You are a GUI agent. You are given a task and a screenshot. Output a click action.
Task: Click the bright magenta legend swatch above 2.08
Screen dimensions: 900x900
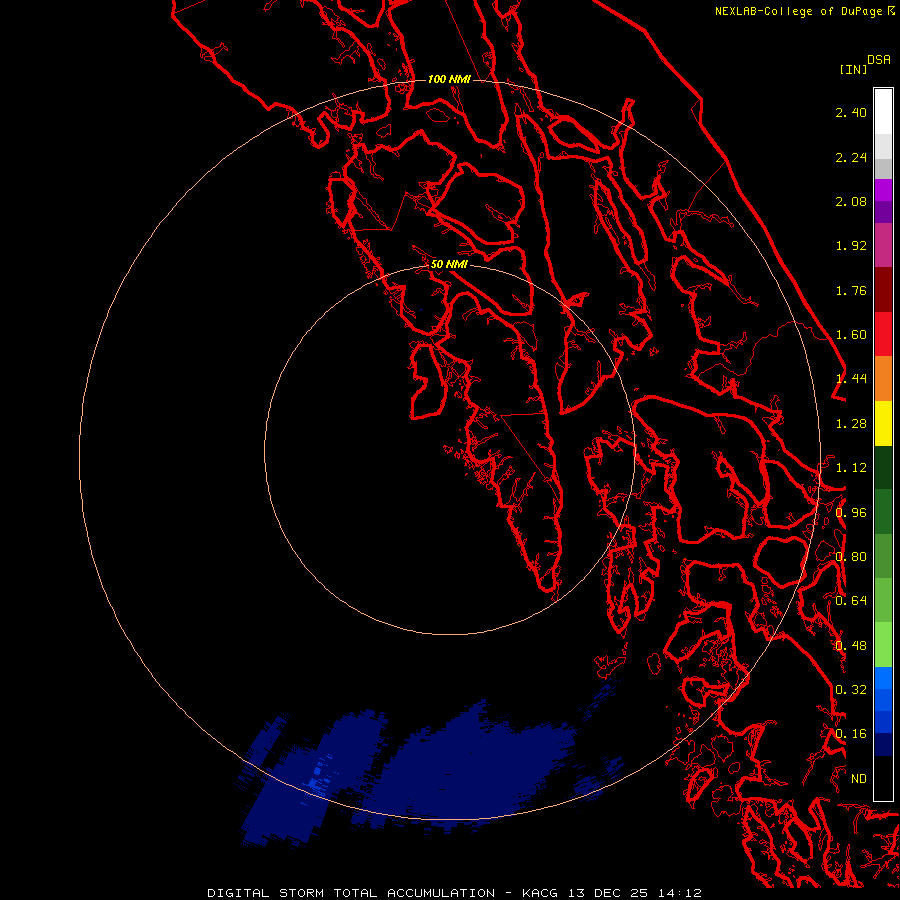click(883, 190)
